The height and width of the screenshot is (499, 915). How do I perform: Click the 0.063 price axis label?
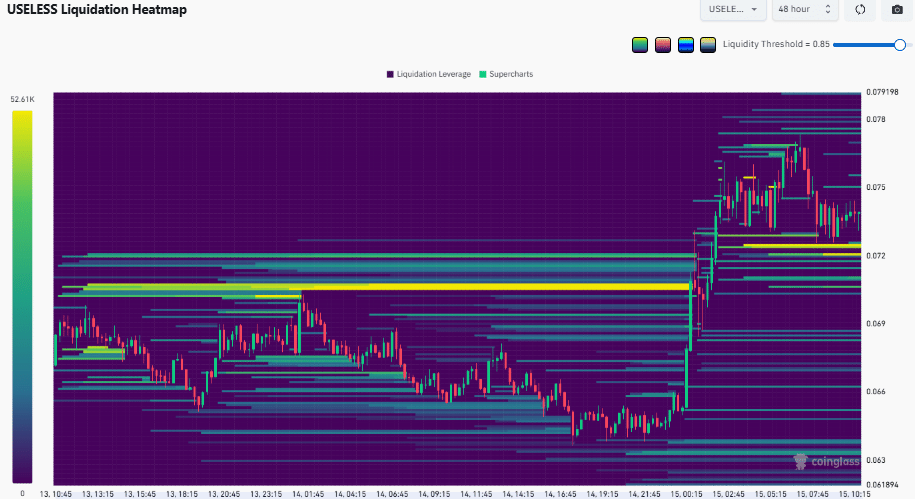pyautogui.click(x=876, y=460)
